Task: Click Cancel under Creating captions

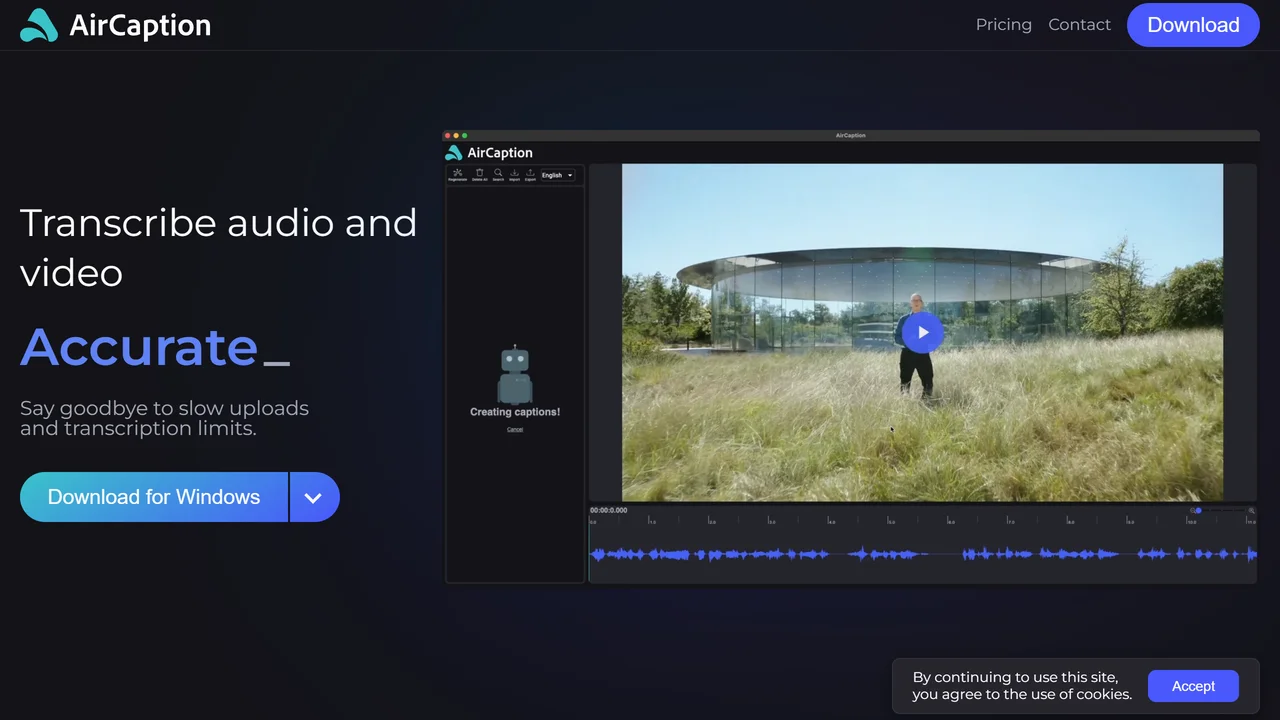Action: 515,429
